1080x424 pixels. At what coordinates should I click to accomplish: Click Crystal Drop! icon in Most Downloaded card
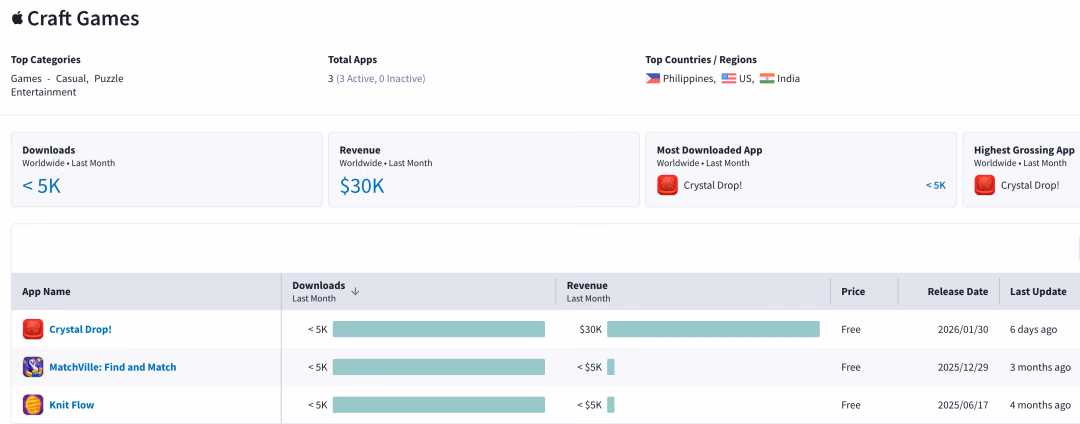click(667, 185)
